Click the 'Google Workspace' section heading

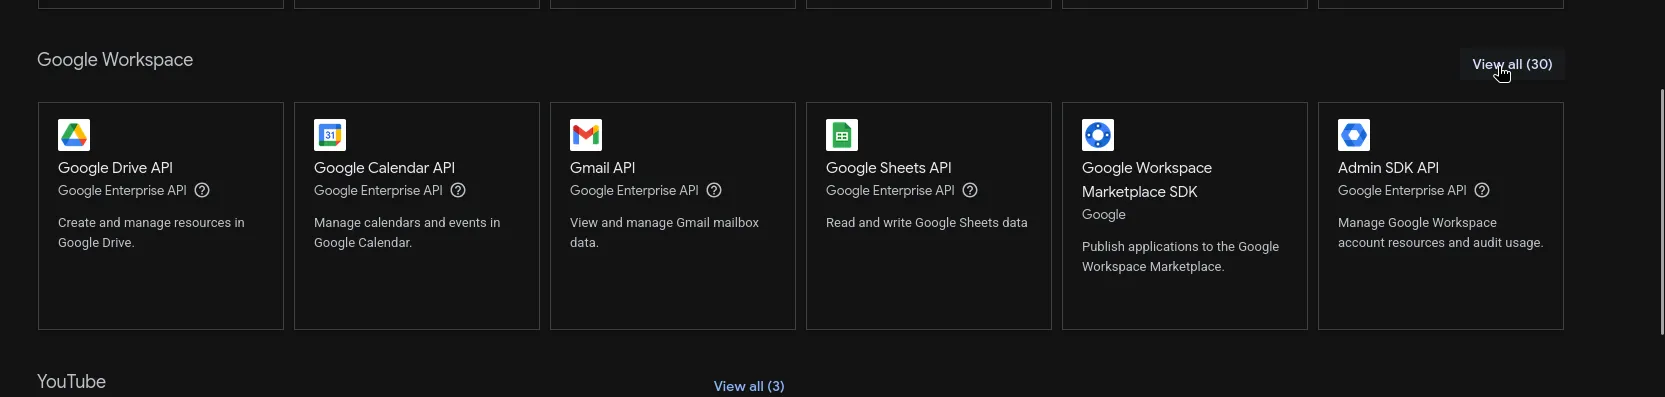point(115,60)
